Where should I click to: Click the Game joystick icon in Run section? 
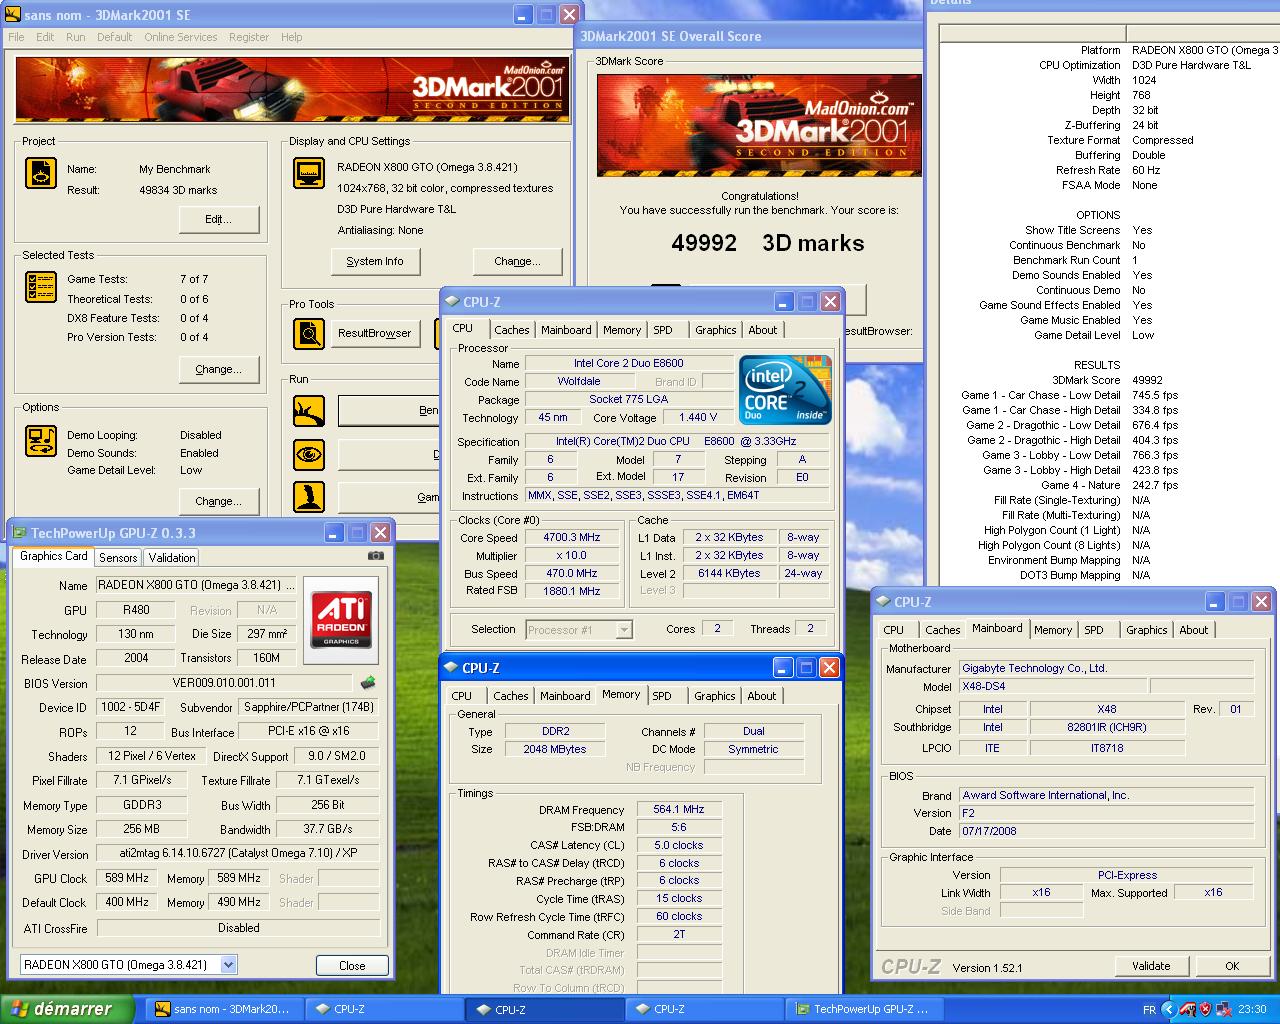pos(309,497)
